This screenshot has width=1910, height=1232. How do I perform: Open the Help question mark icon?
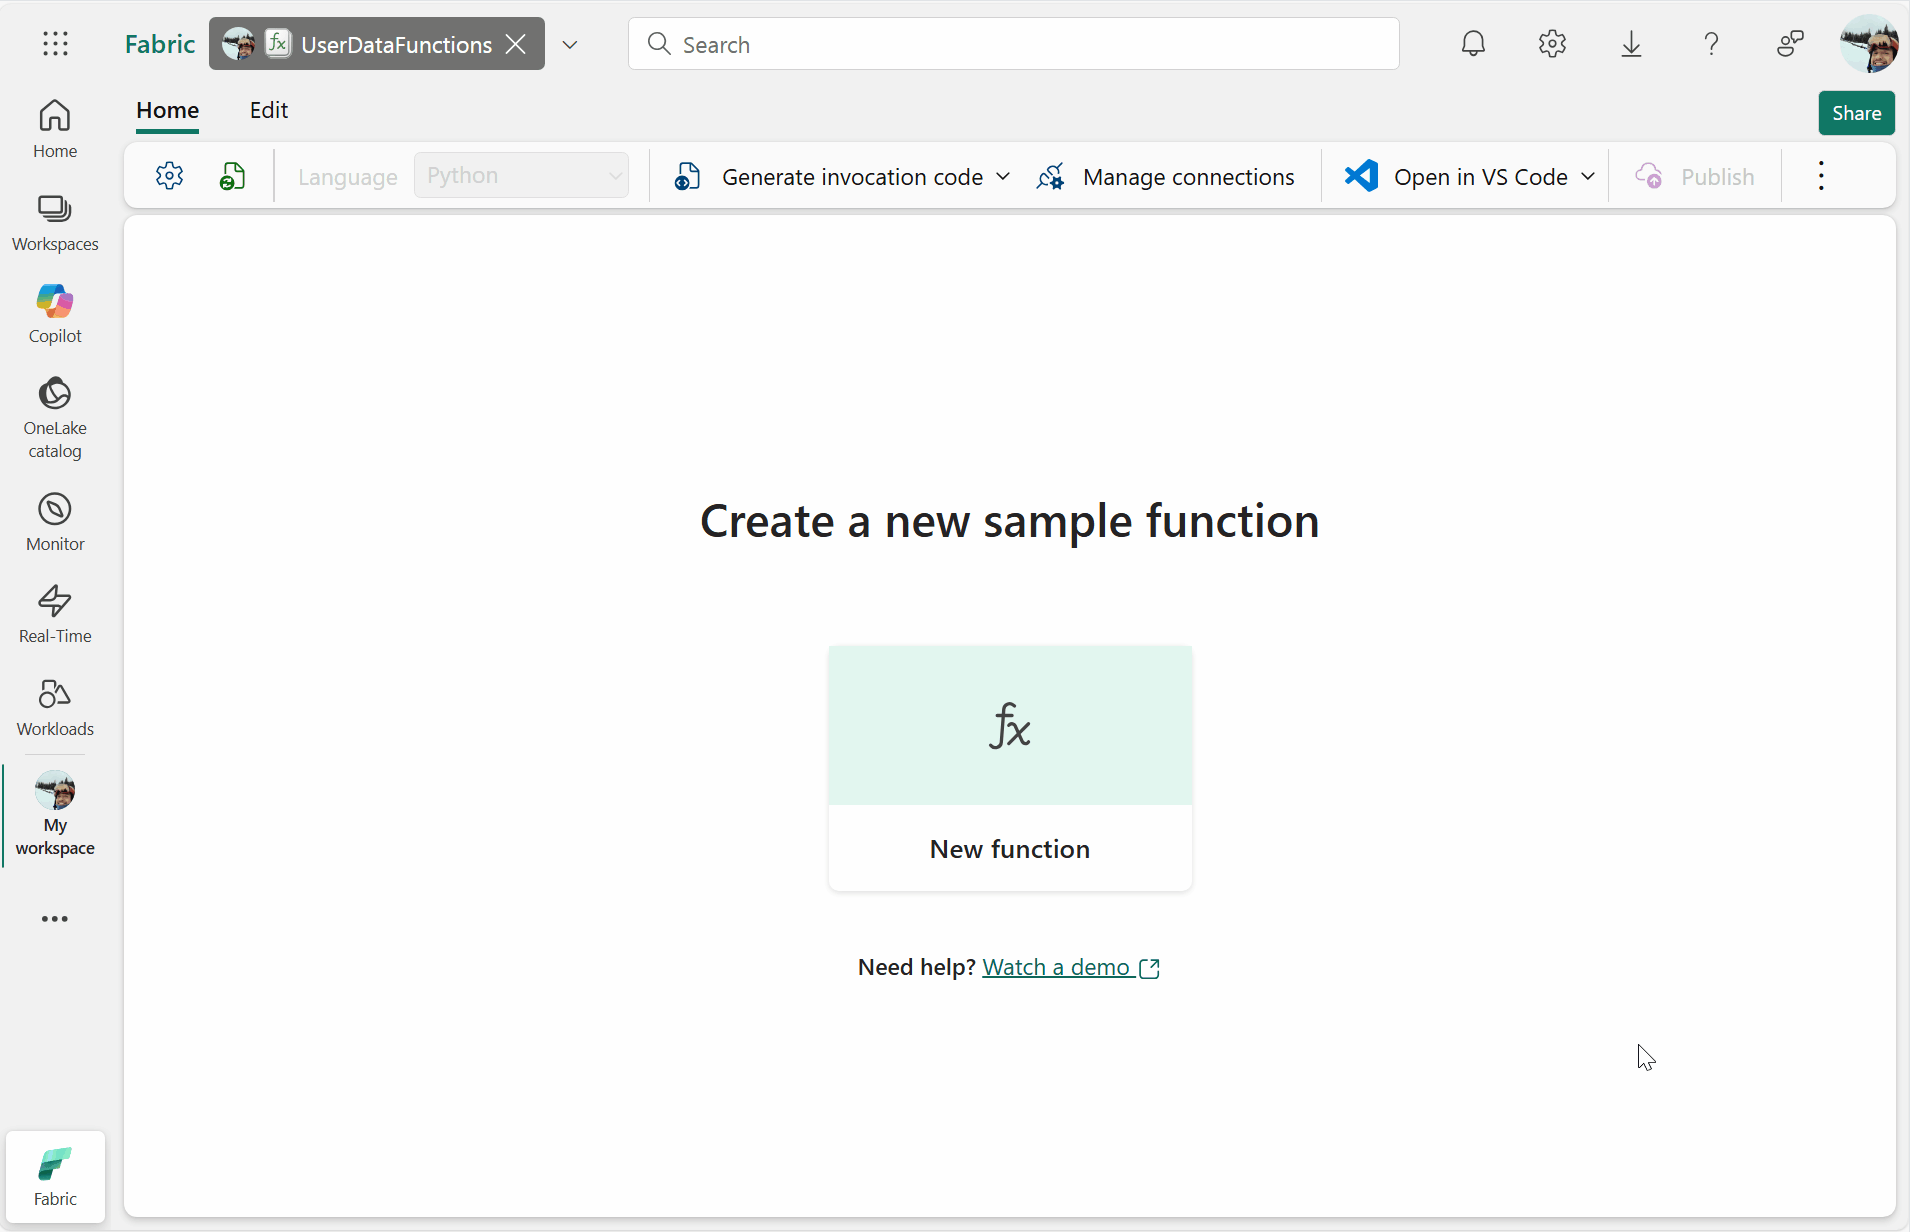tap(1711, 43)
